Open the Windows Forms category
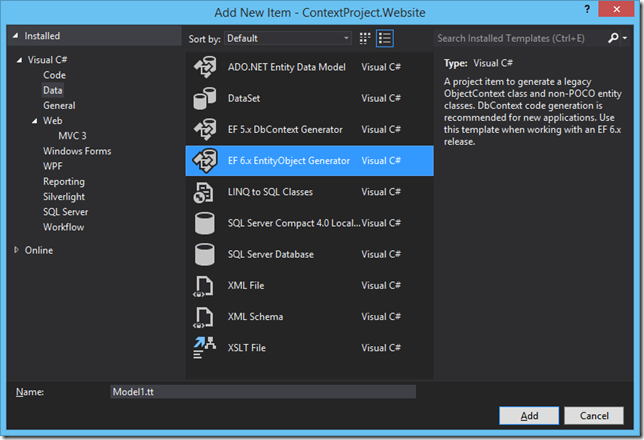644x440 pixels. click(x=77, y=151)
